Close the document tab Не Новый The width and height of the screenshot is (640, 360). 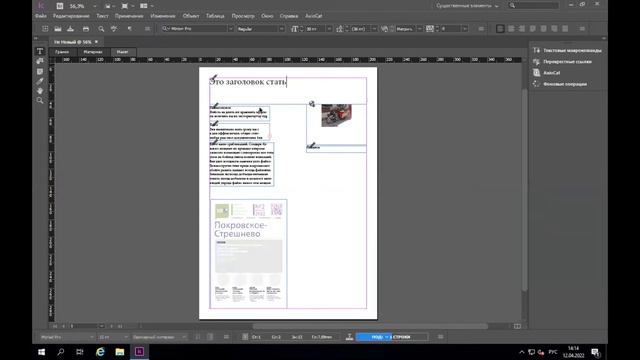click(96, 42)
